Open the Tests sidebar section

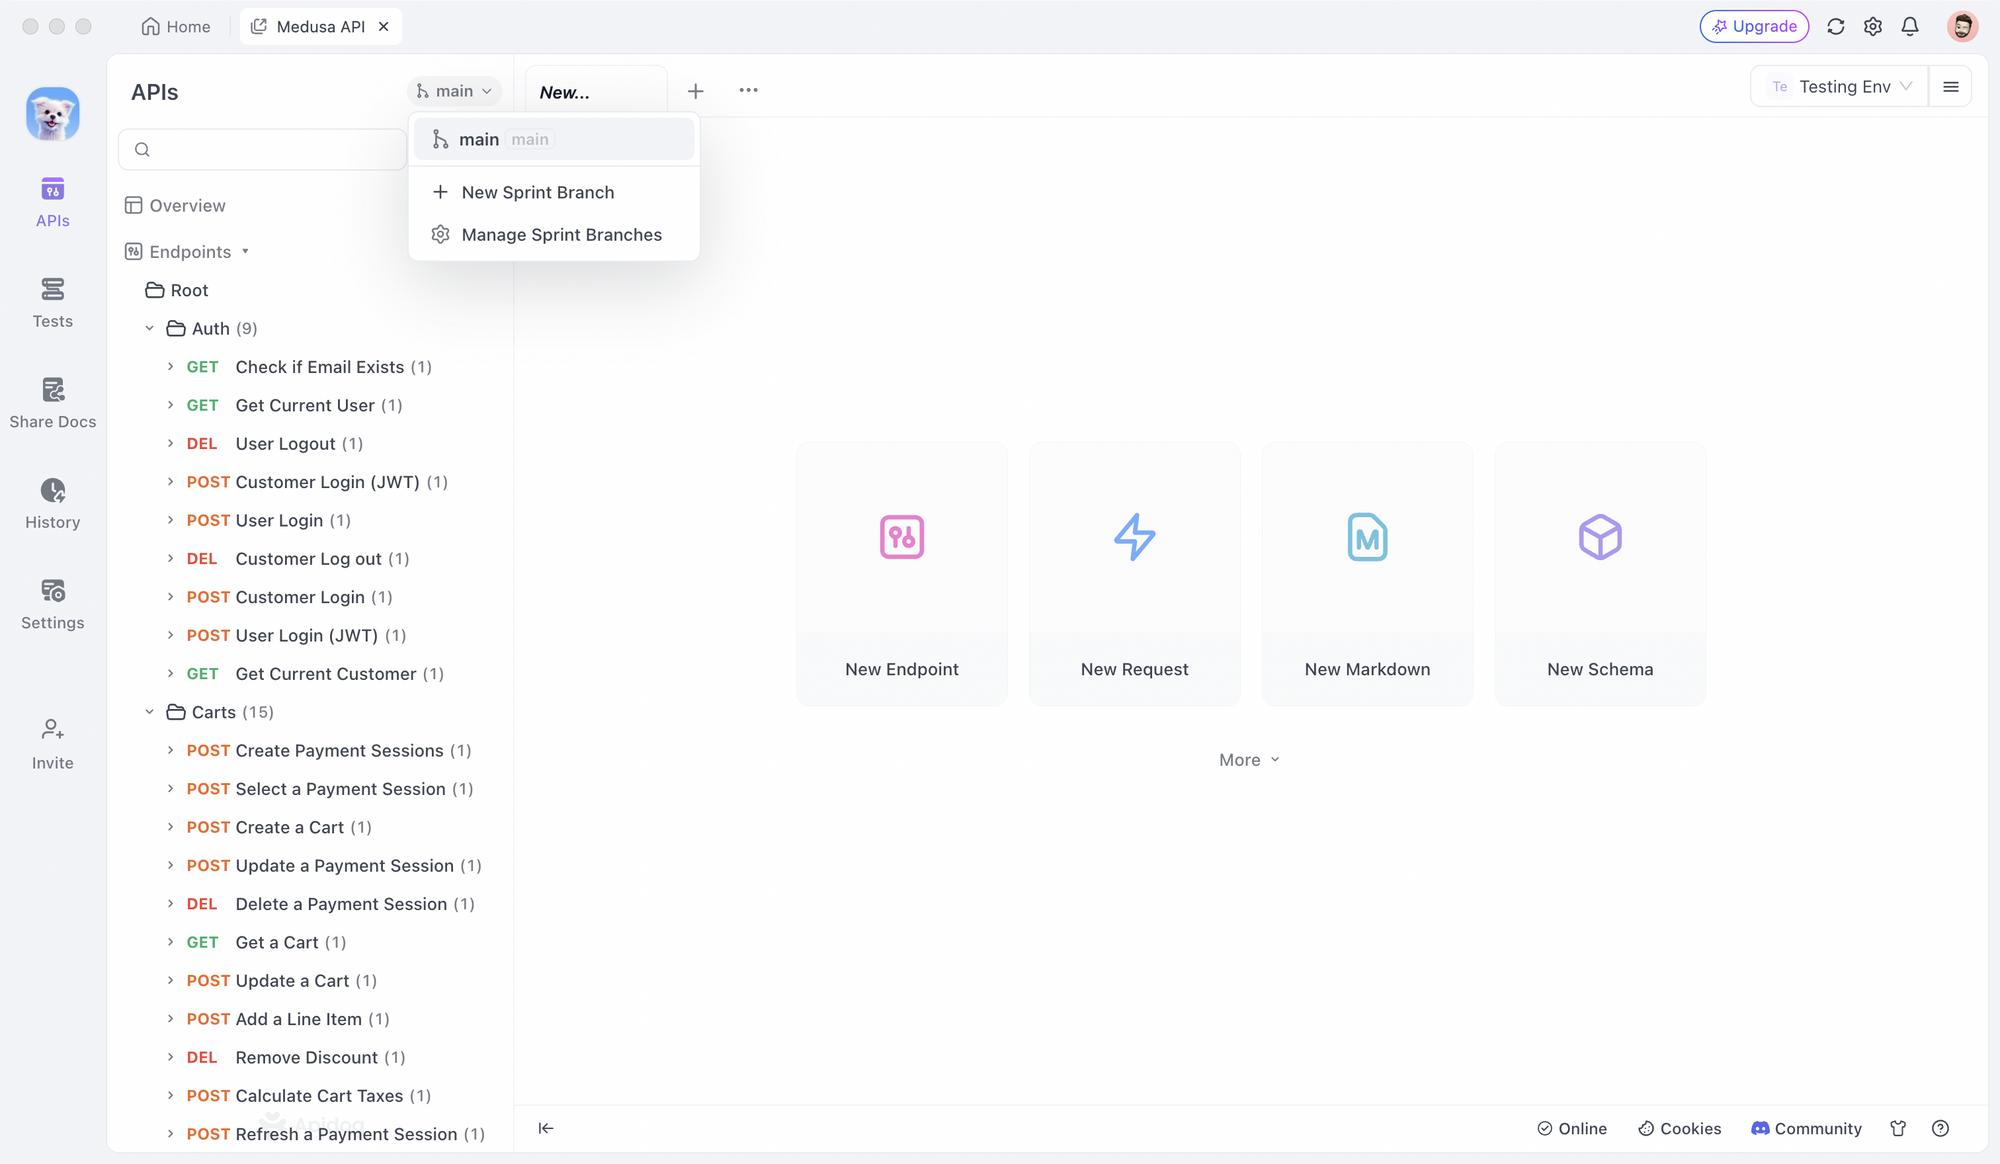[x=53, y=304]
